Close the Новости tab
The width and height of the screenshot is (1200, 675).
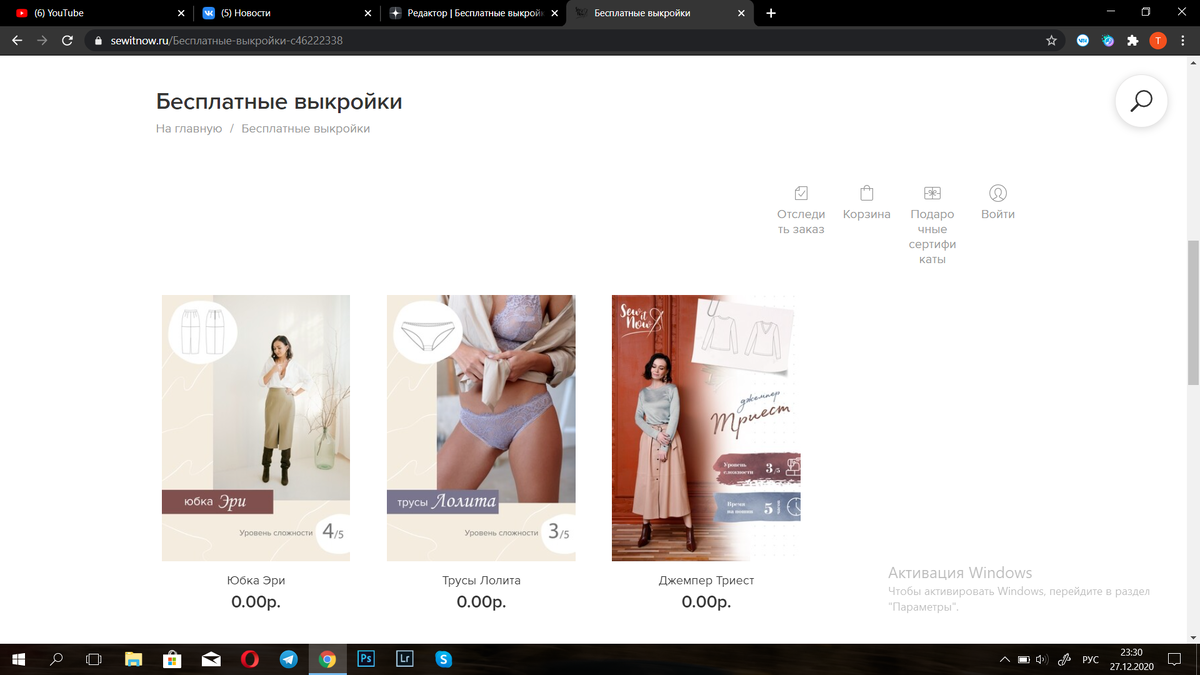click(368, 13)
